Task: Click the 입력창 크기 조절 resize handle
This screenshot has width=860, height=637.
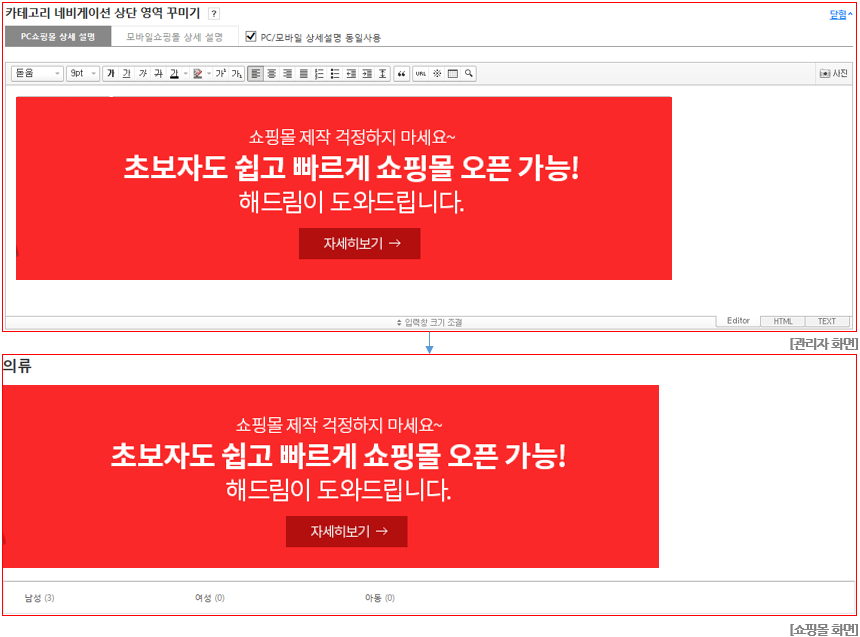Action: tap(429, 323)
